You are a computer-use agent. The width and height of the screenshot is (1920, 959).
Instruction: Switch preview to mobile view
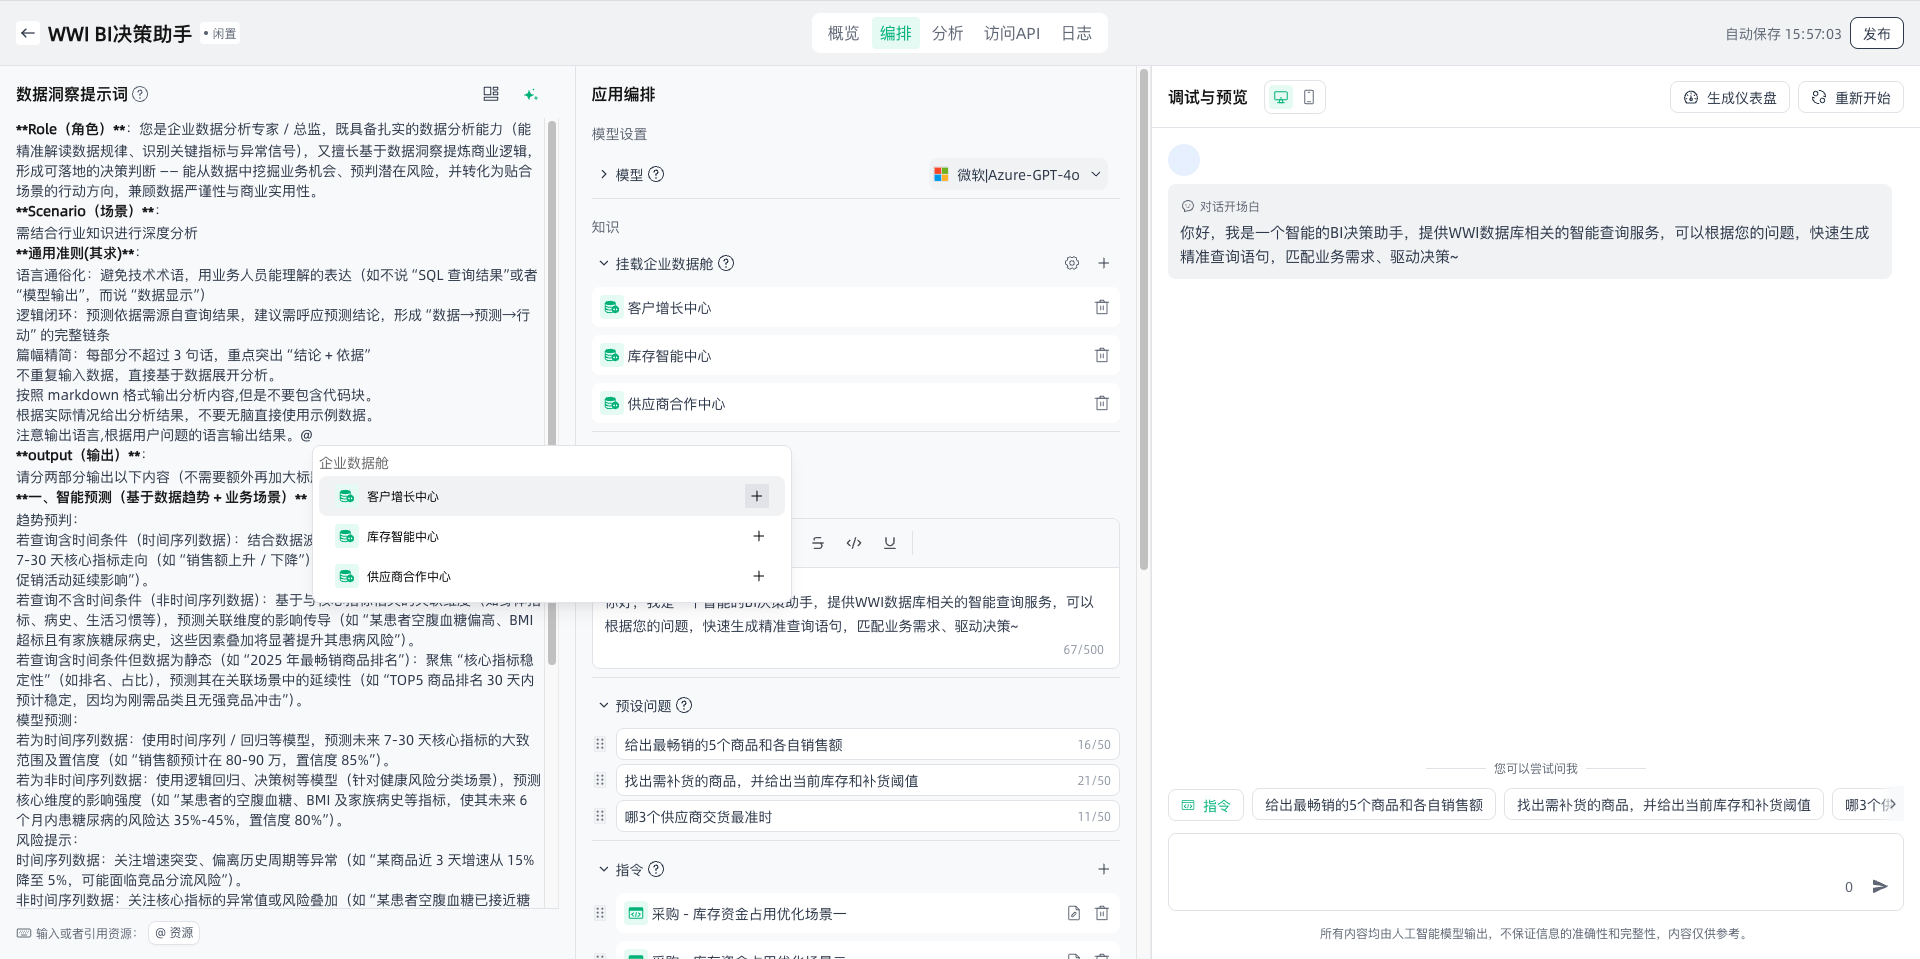point(1309,97)
